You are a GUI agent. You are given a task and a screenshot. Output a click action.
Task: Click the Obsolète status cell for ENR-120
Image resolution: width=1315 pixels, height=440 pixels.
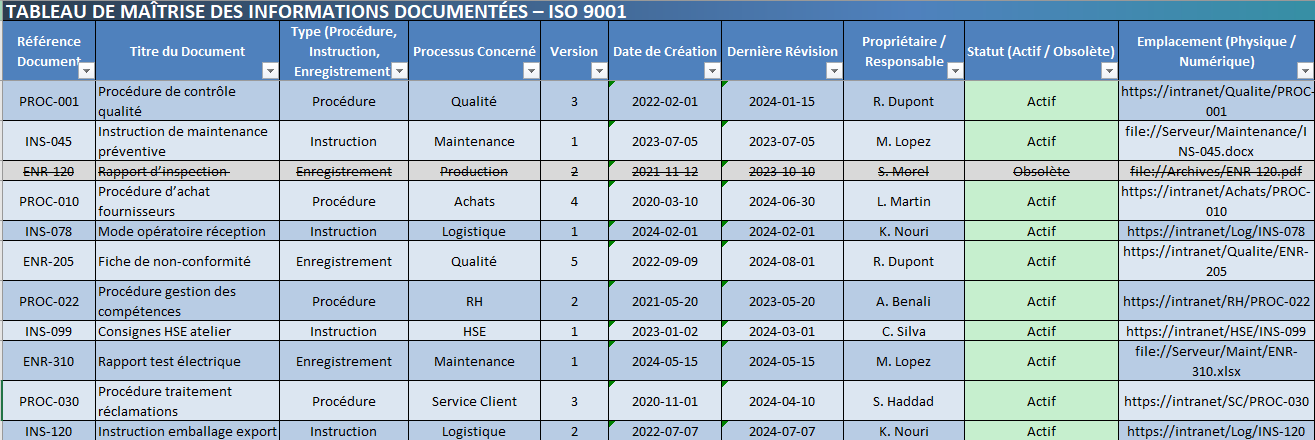coord(1041,171)
